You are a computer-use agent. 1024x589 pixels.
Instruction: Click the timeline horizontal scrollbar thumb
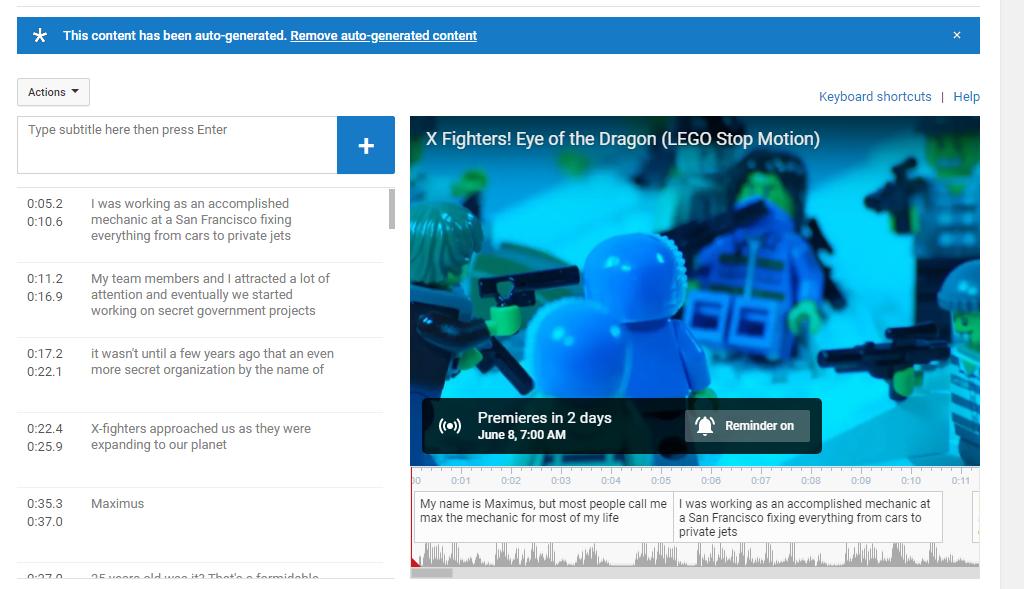432,573
